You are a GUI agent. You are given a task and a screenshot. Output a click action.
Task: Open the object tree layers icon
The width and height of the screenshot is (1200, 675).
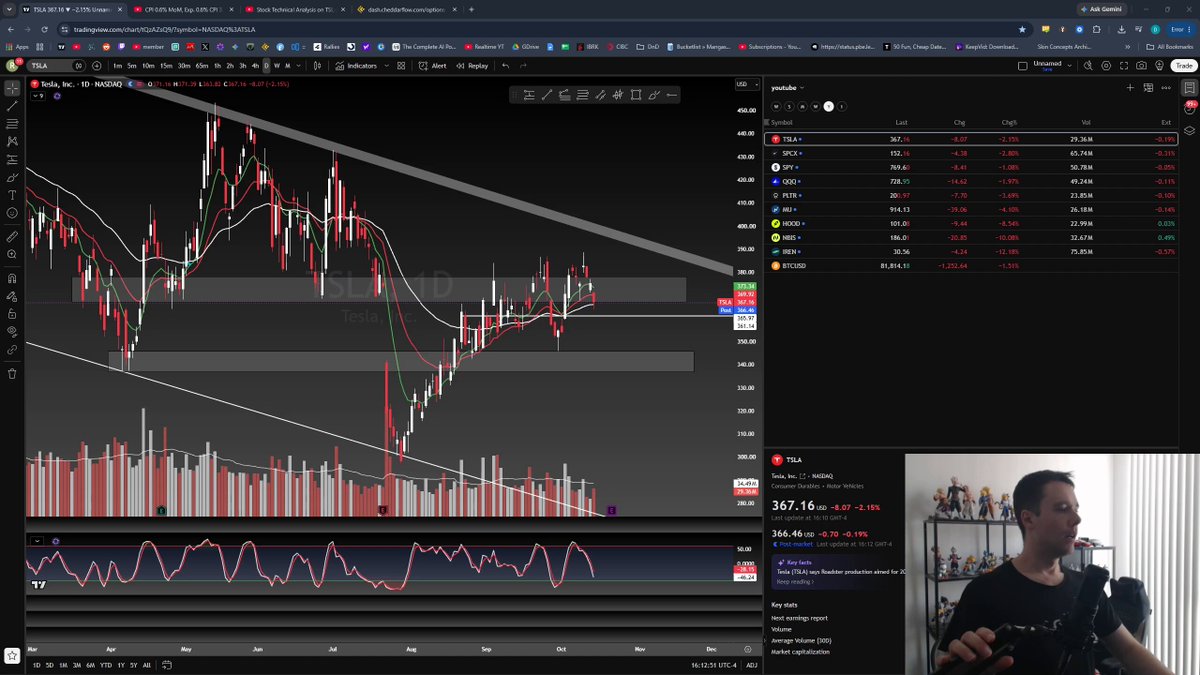pos(1190,130)
